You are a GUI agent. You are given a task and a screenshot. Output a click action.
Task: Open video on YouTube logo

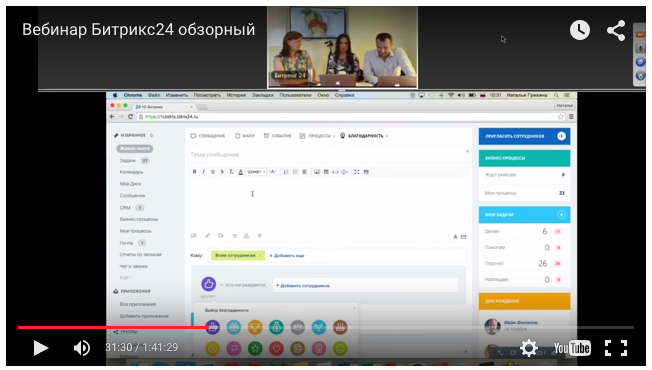pos(572,348)
